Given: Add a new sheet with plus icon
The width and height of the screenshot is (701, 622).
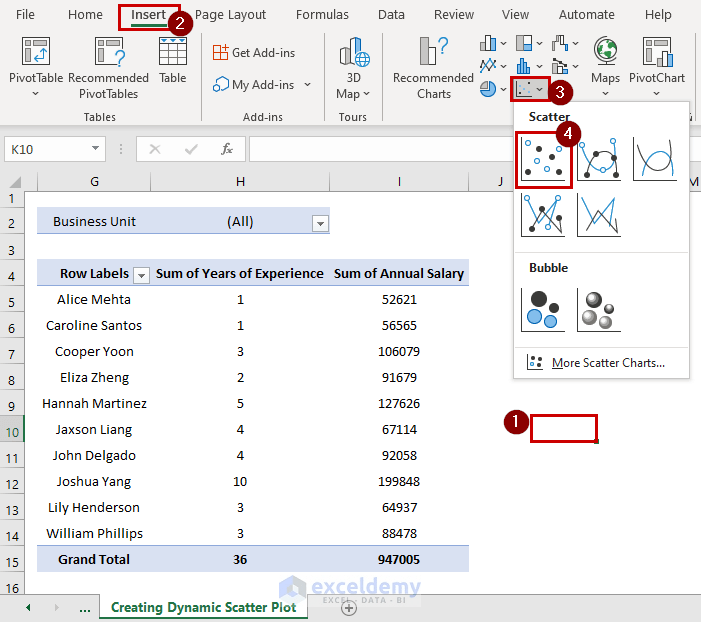Looking at the screenshot, I should point(349,608).
